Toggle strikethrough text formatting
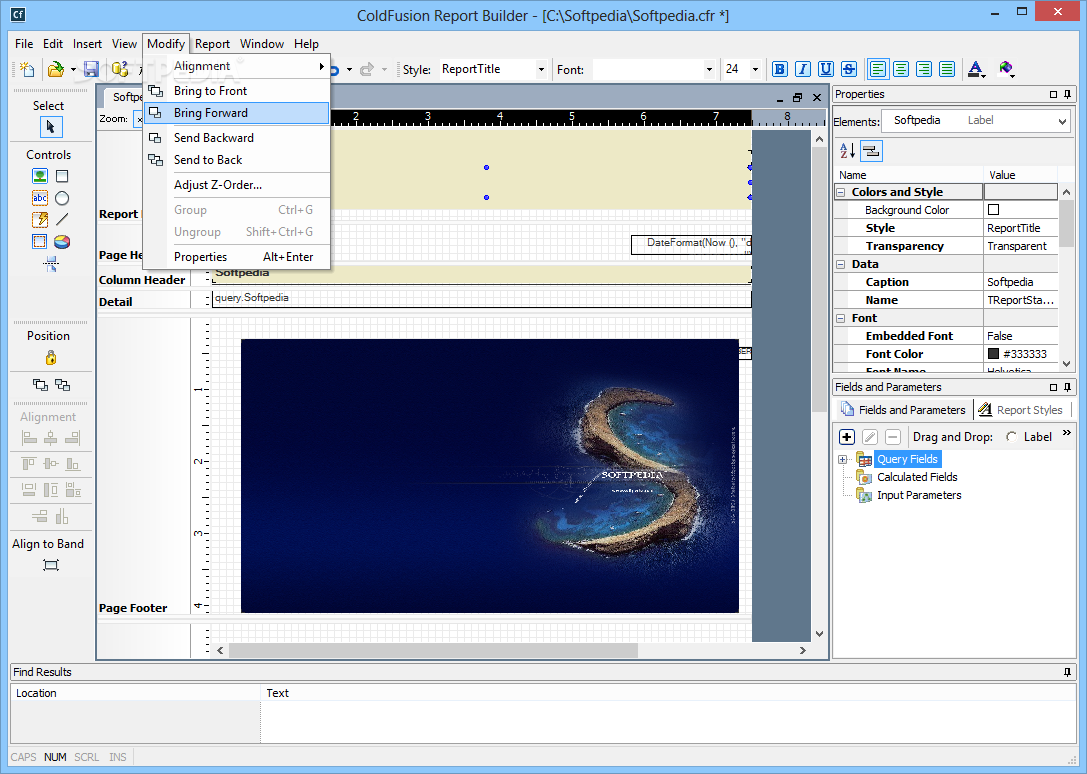The height and width of the screenshot is (774, 1087). [849, 69]
